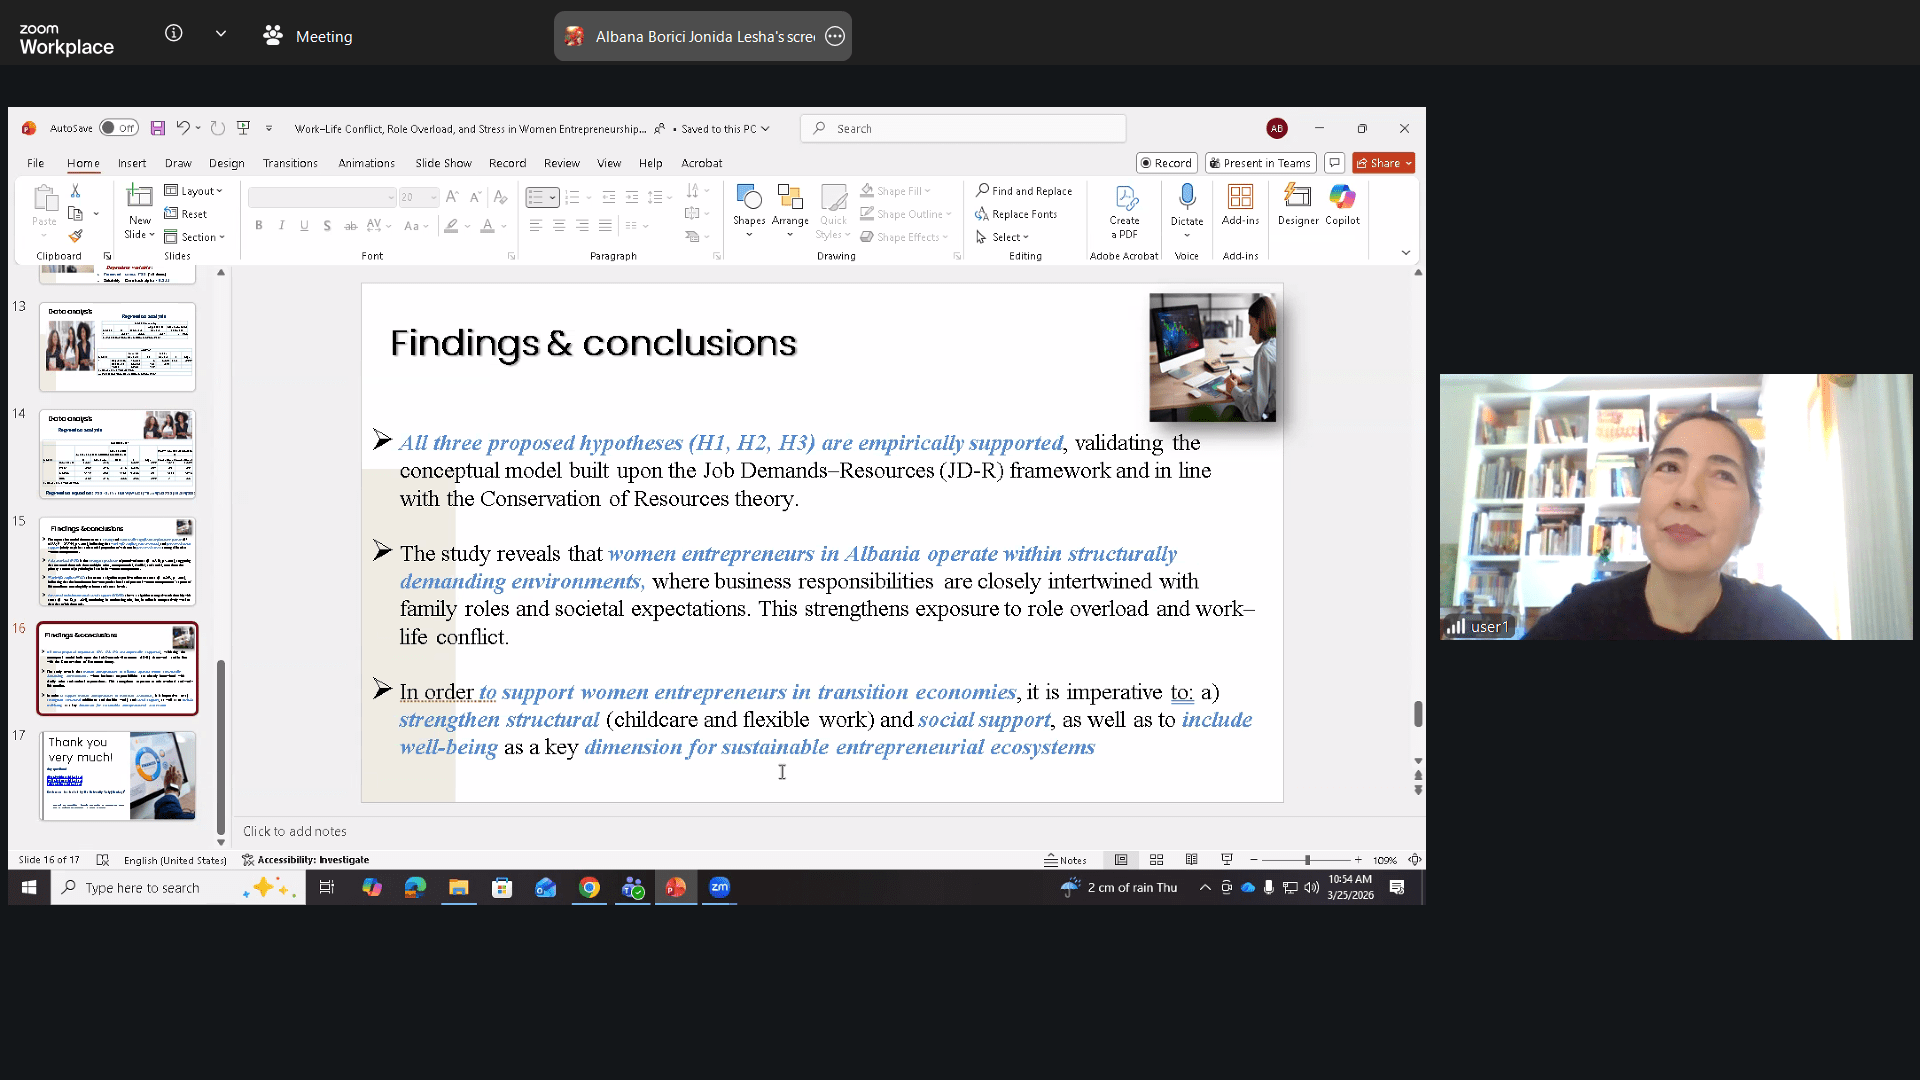Open the Slide Show tab

click(443, 163)
